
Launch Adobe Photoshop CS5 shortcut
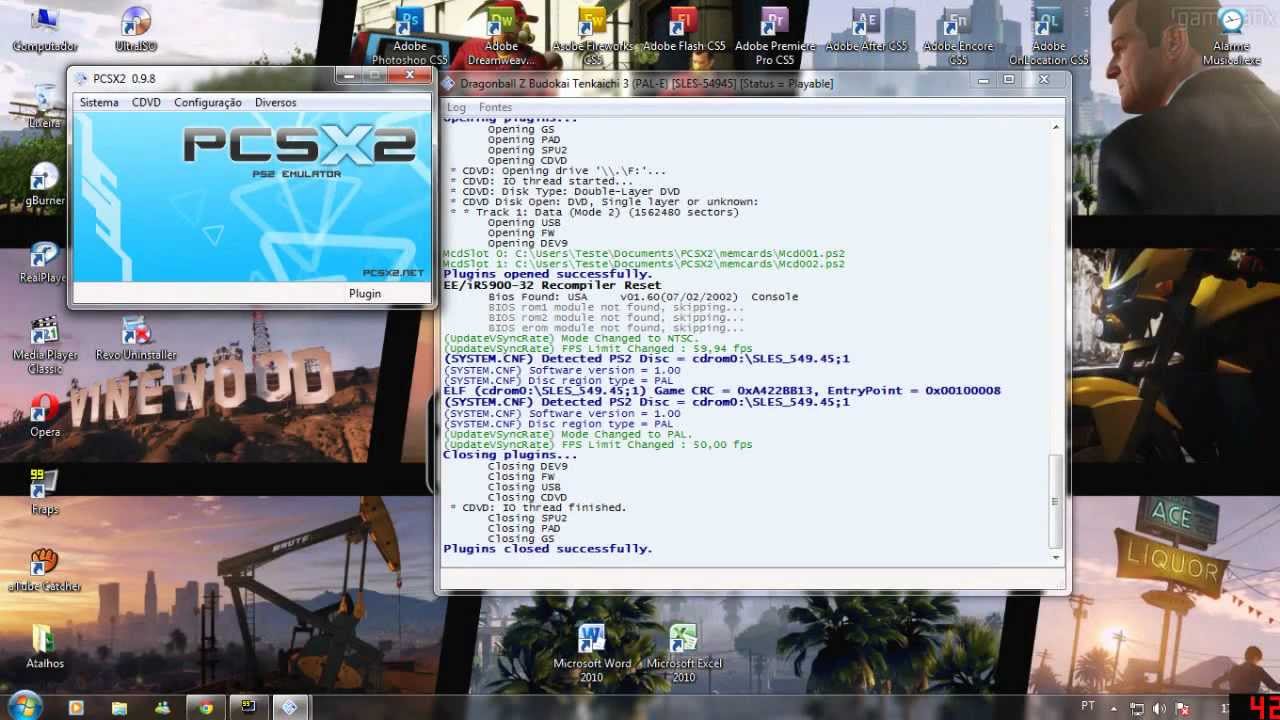tap(410, 37)
